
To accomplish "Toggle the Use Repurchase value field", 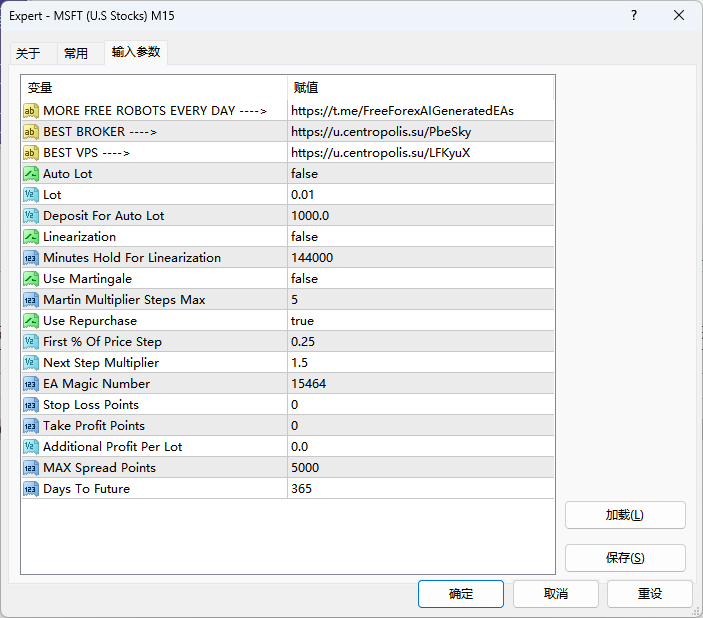I will tap(420, 321).
